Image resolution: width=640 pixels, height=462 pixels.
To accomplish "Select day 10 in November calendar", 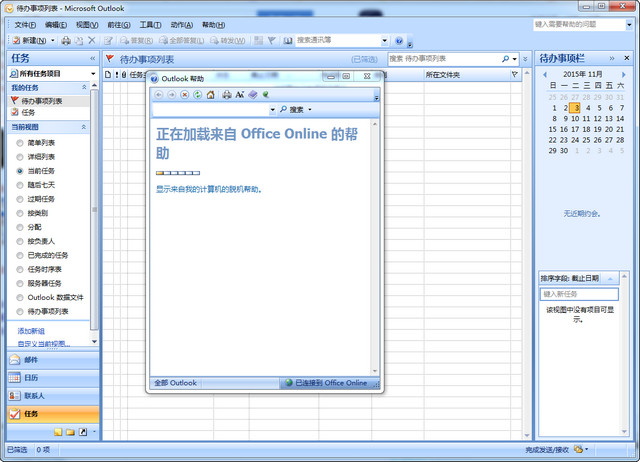I will point(575,118).
